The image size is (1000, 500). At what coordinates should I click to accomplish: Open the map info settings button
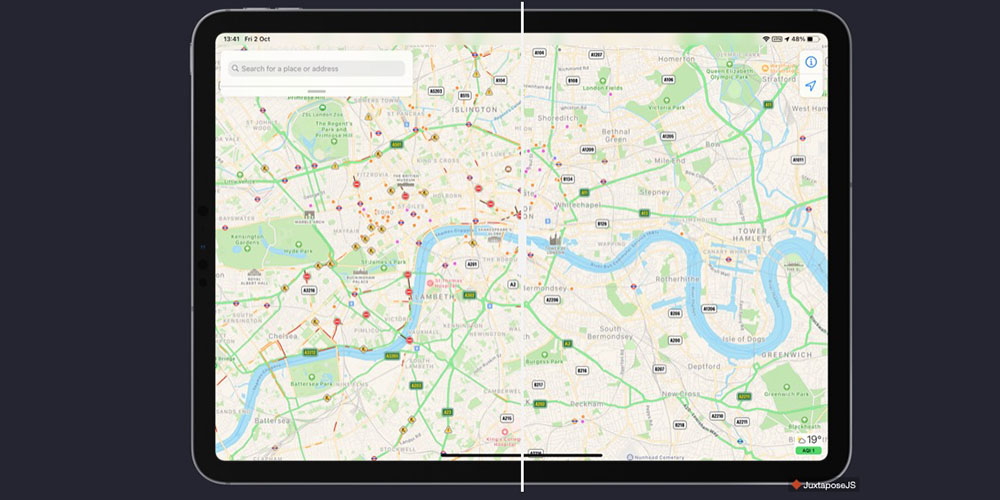[x=810, y=62]
